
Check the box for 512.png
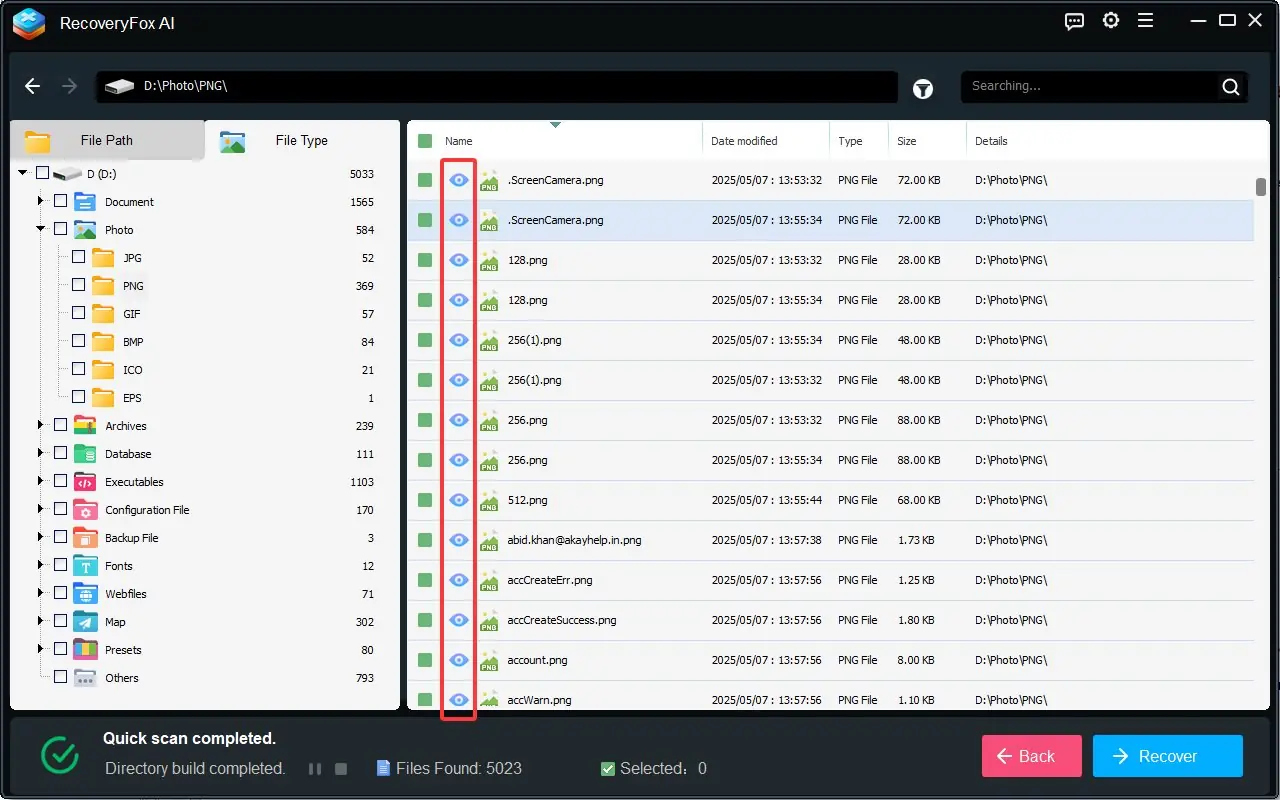(x=425, y=500)
